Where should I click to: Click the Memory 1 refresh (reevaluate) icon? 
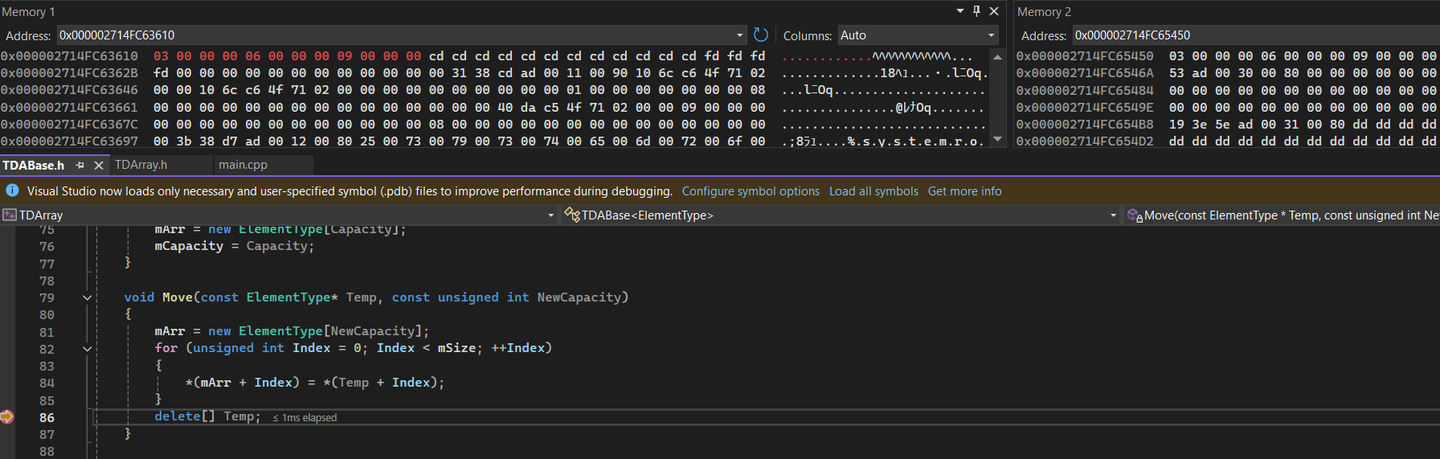[x=761, y=35]
